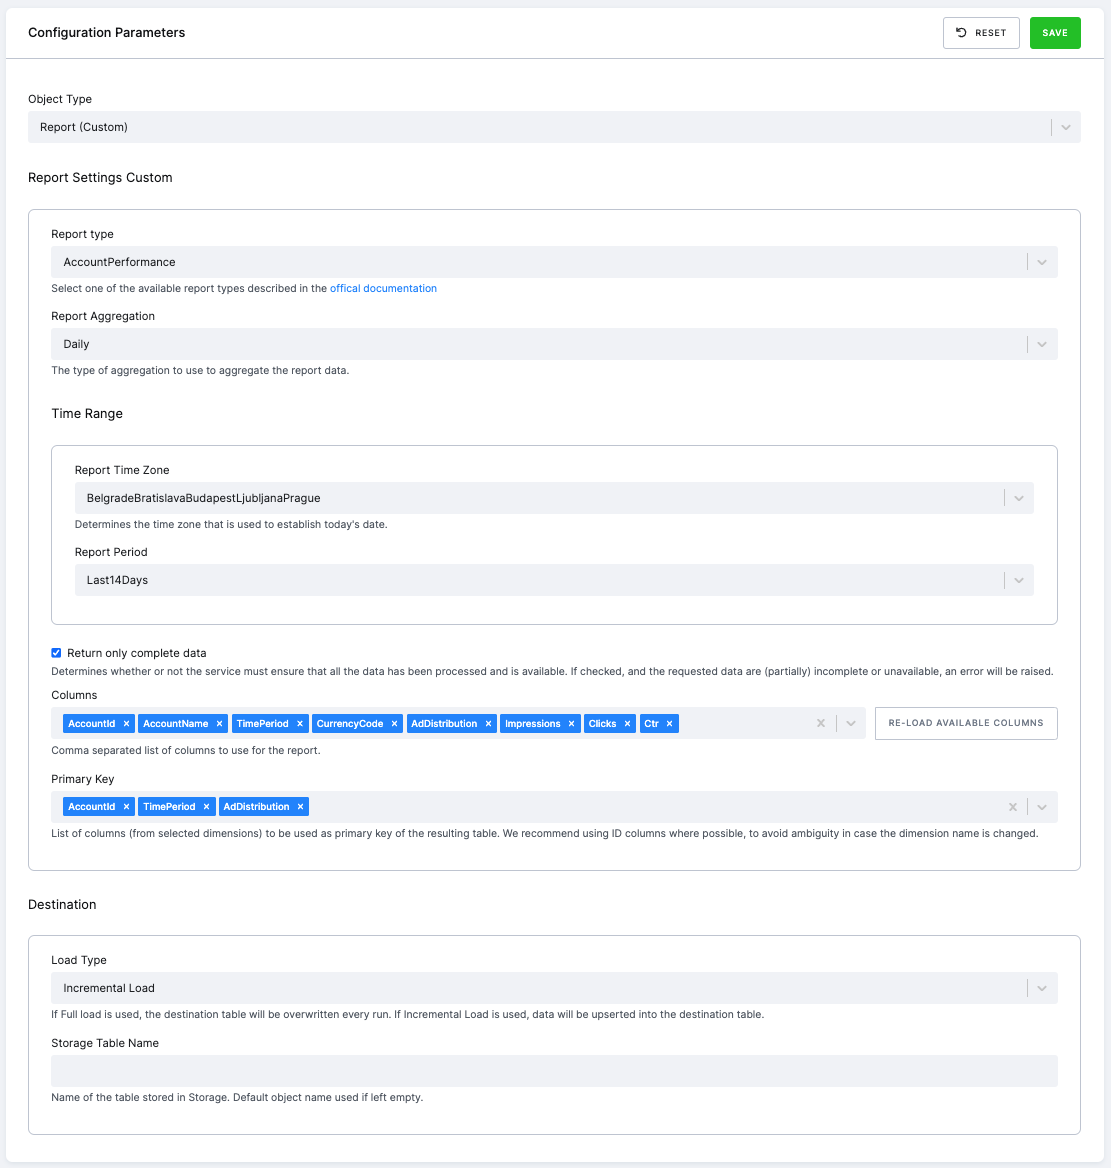1111x1168 pixels.
Task: Remove AccountName tag from Columns
Action: pos(219,723)
